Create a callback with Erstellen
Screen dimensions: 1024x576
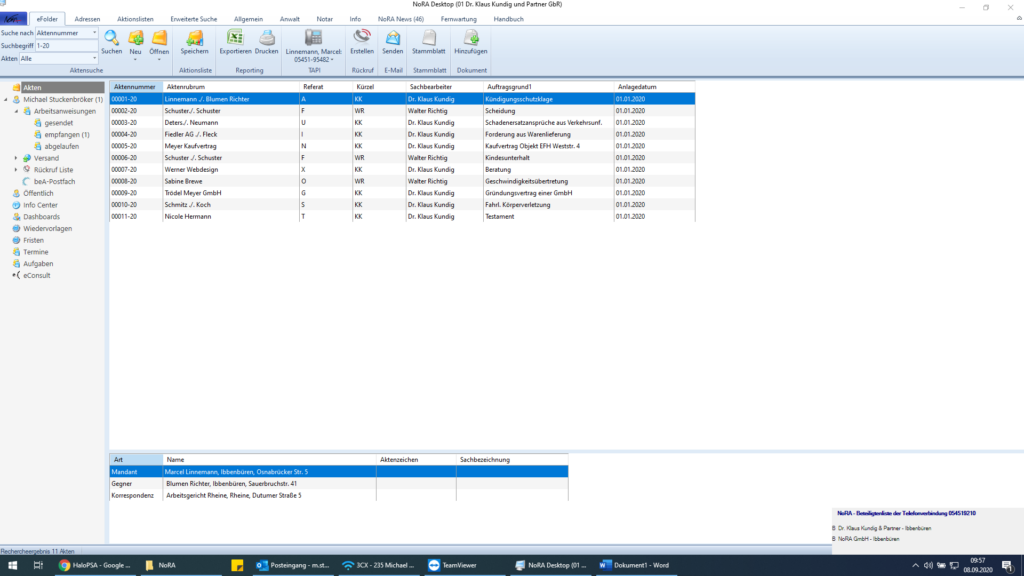(x=362, y=40)
